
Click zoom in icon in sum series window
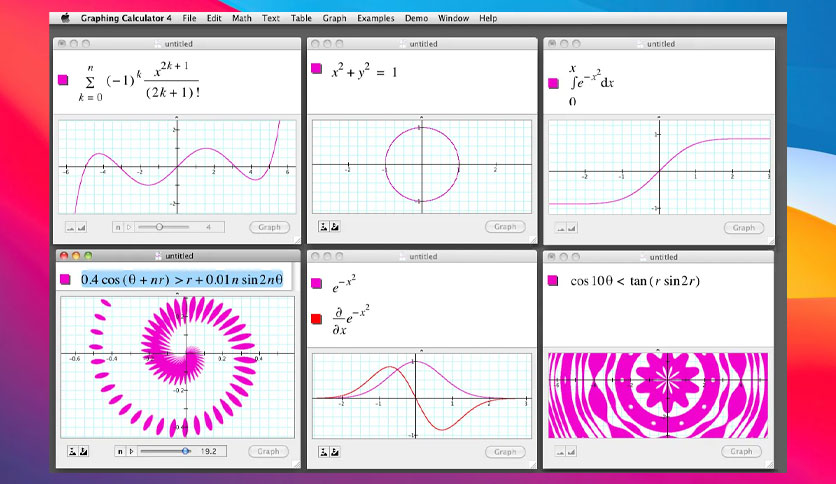(82, 228)
